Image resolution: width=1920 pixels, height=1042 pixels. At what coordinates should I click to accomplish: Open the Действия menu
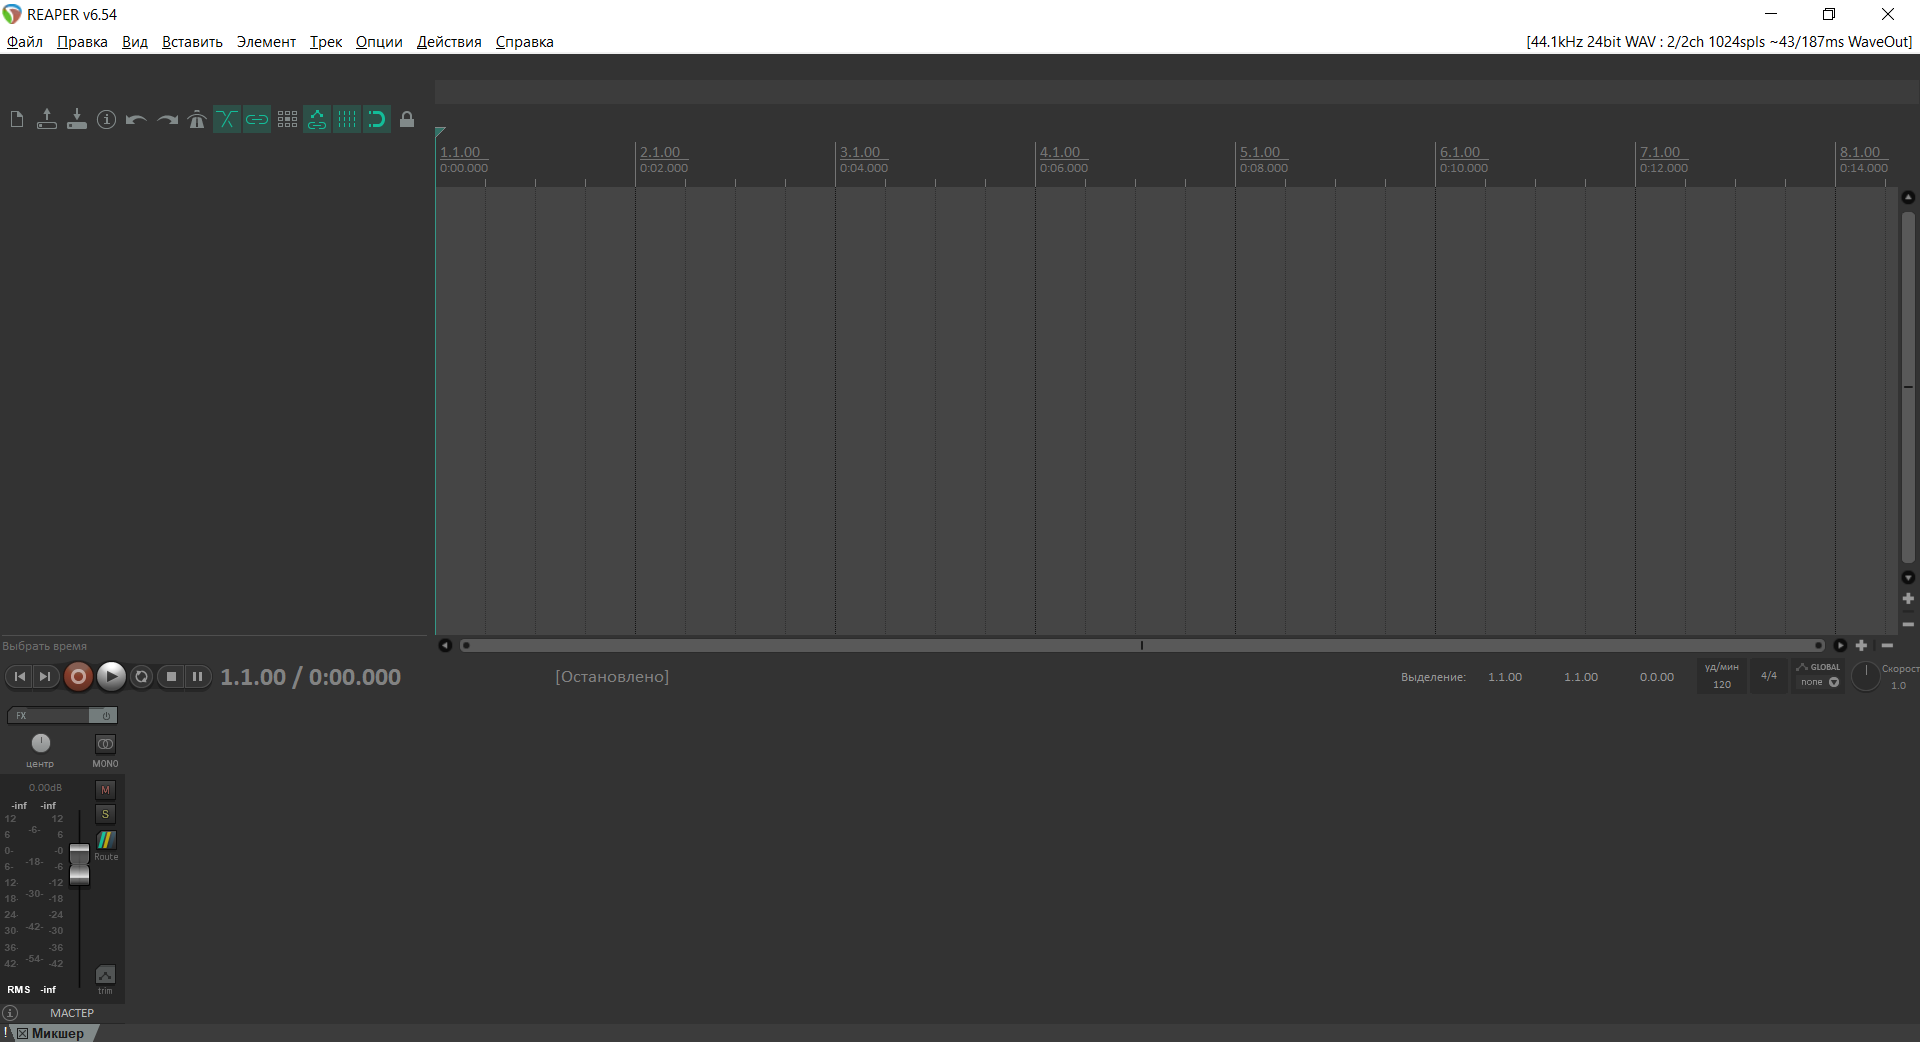tap(449, 42)
